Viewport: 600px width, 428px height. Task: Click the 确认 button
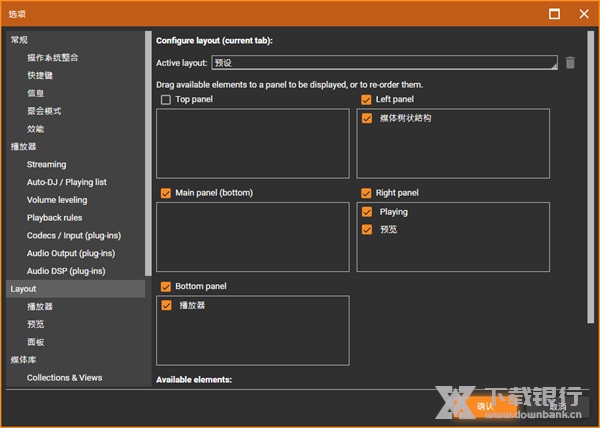[486, 406]
